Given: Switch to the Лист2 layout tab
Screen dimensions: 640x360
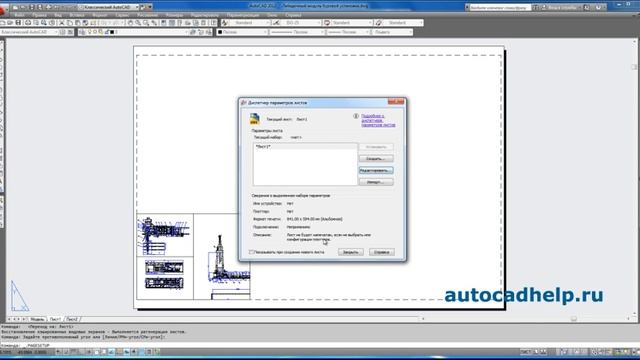Looking at the screenshot, I should pos(72,319).
